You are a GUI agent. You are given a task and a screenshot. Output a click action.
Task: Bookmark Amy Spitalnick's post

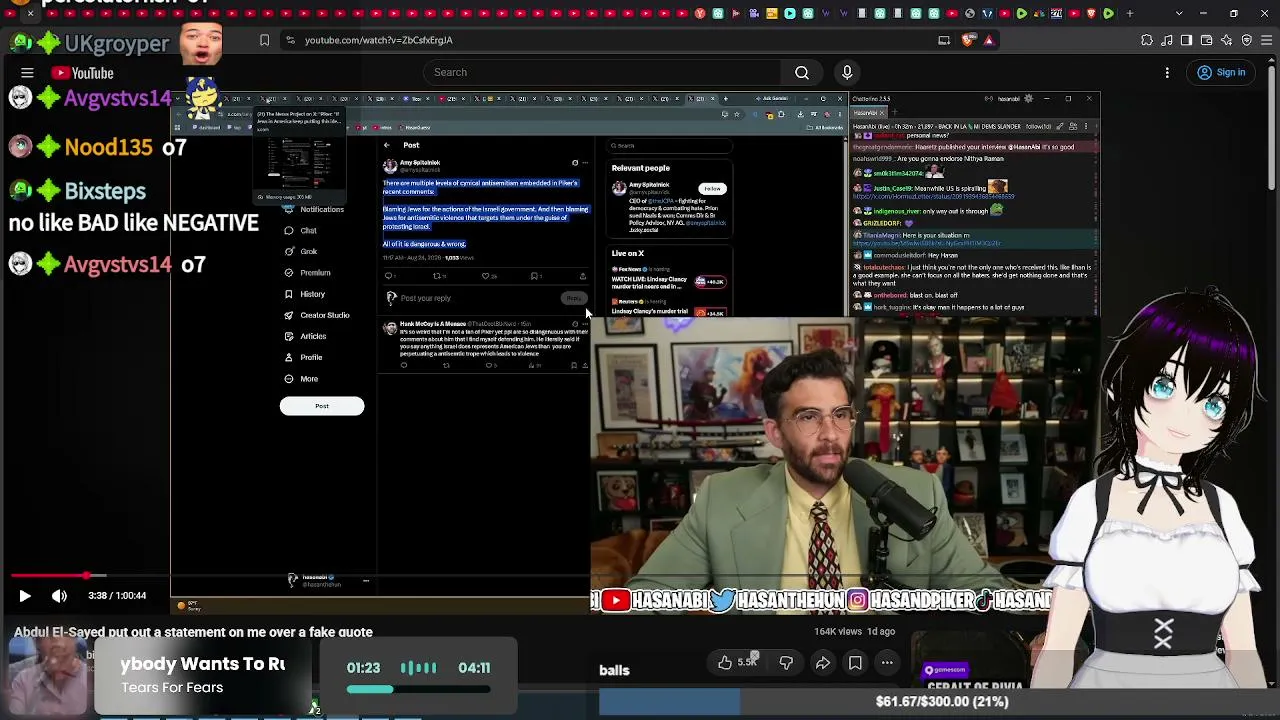536,276
